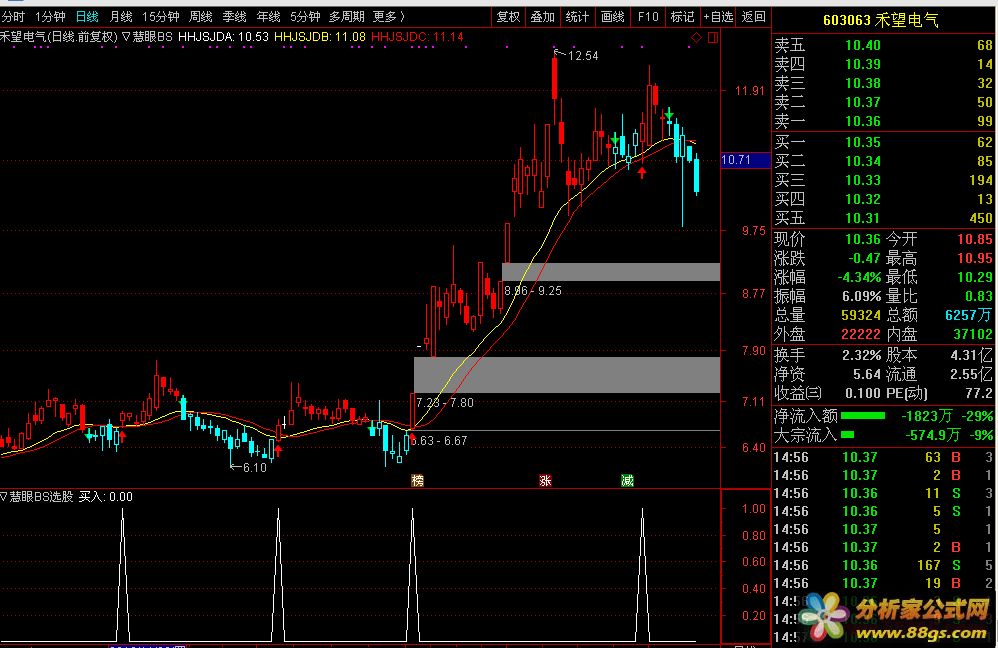Select the 季线 quarterly period
This screenshot has width=998, height=648.
click(x=234, y=17)
